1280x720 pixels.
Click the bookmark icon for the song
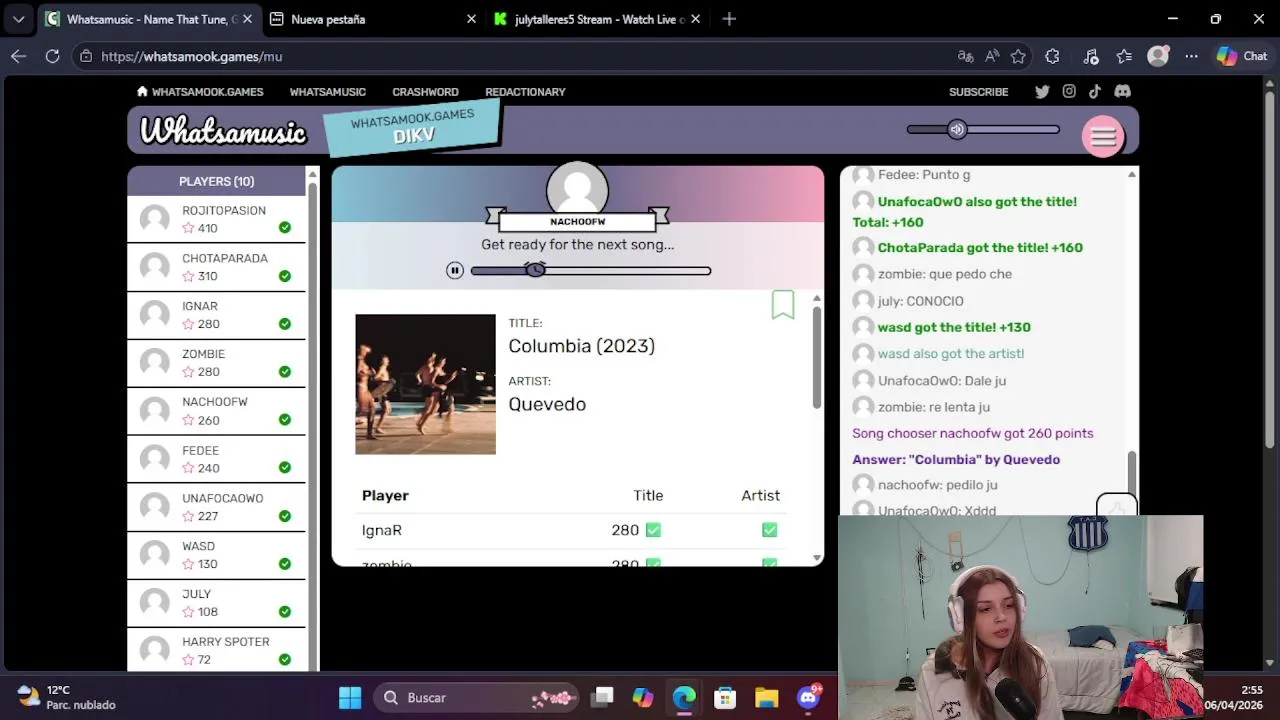click(783, 305)
